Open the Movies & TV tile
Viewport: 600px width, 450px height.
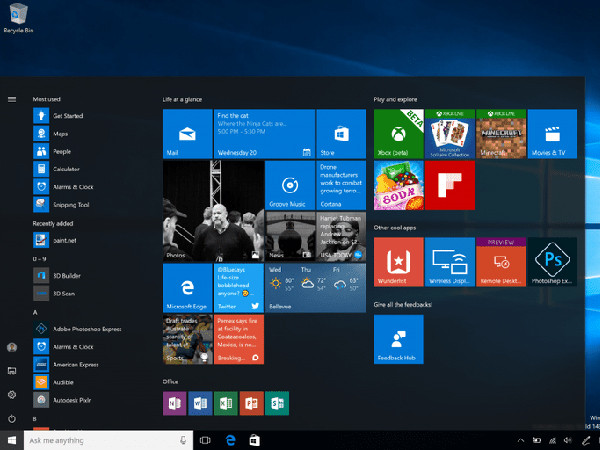click(x=553, y=134)
